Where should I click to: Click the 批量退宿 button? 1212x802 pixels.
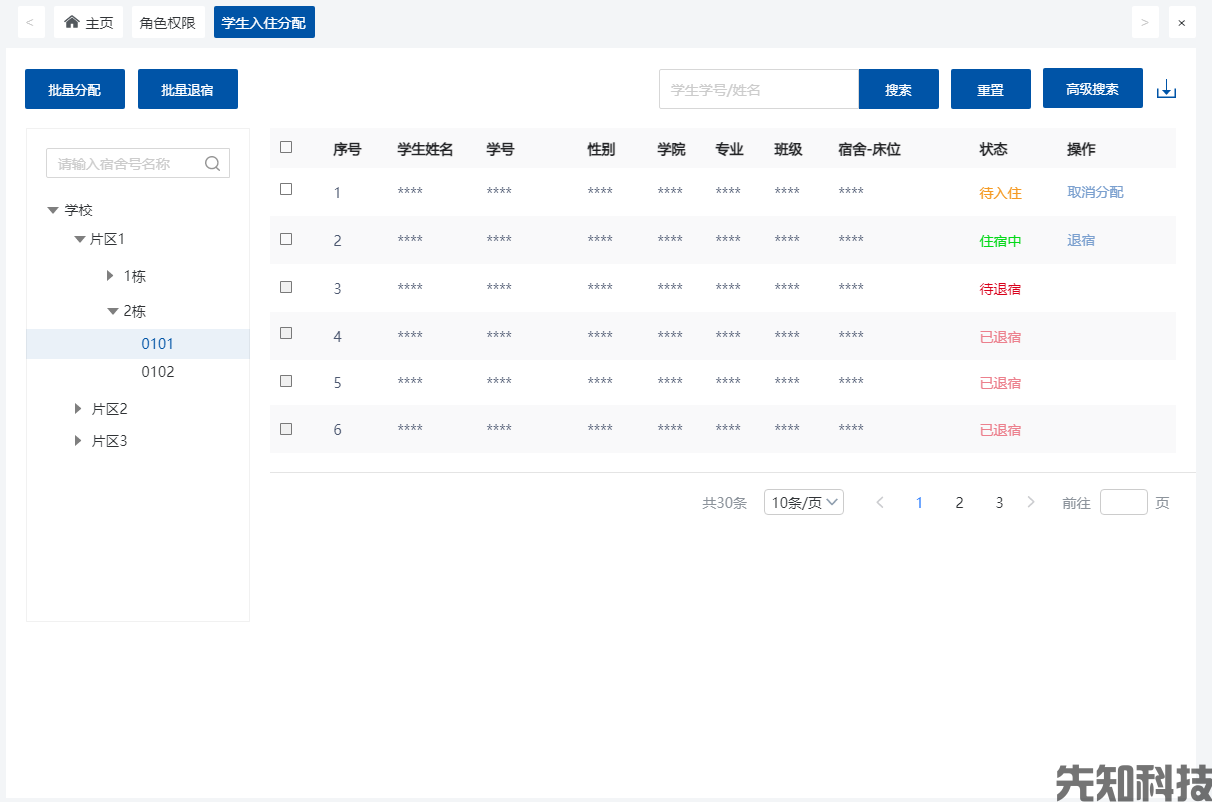tap(188, 89)
